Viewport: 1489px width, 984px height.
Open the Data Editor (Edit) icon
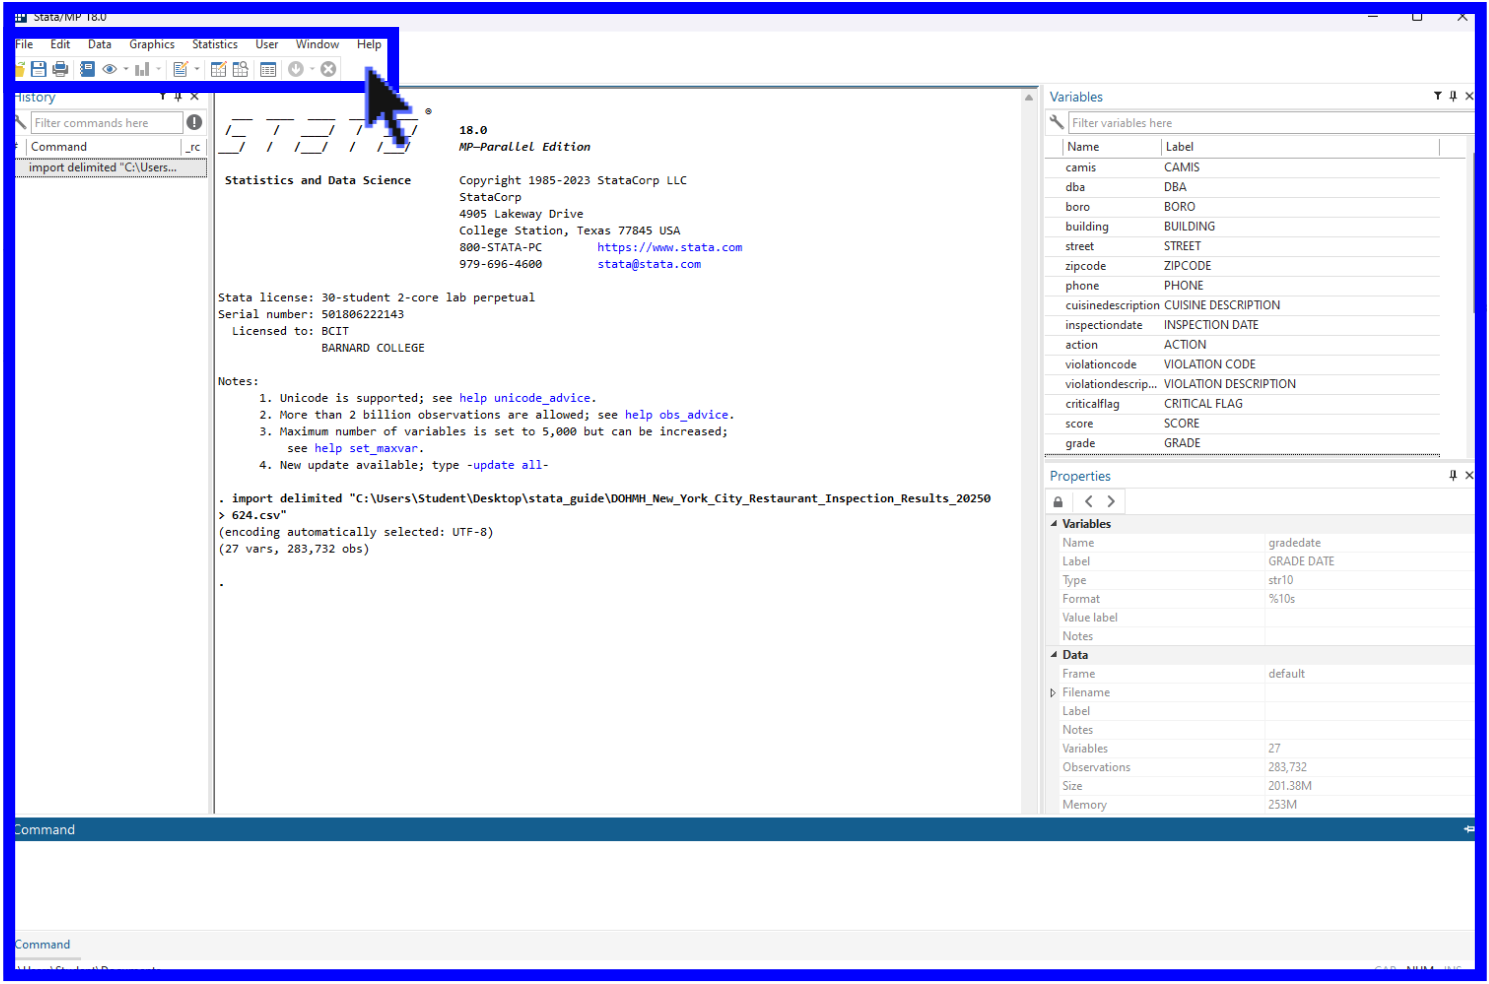point(218,69)
